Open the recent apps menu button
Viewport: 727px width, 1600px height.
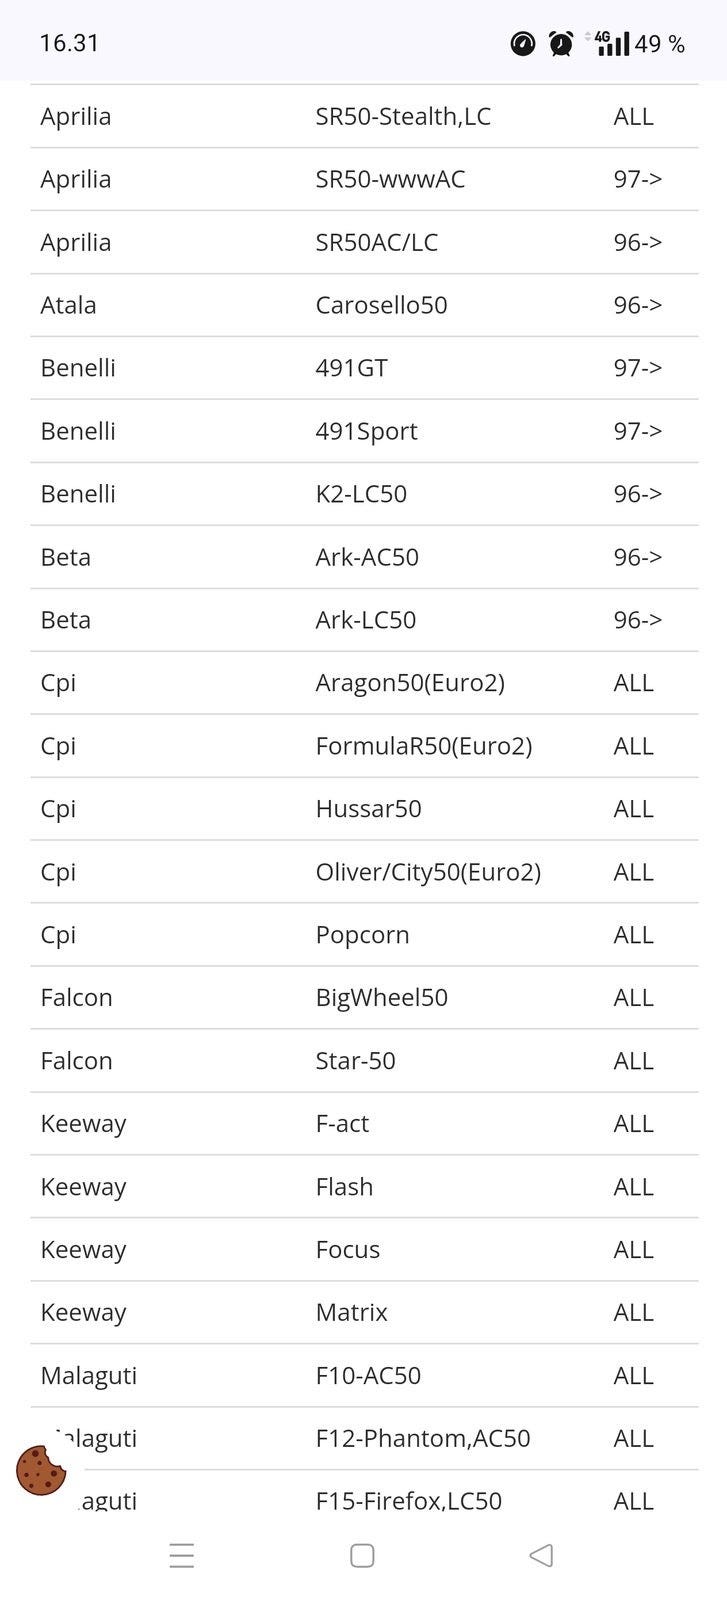(x=182, y=1555)
